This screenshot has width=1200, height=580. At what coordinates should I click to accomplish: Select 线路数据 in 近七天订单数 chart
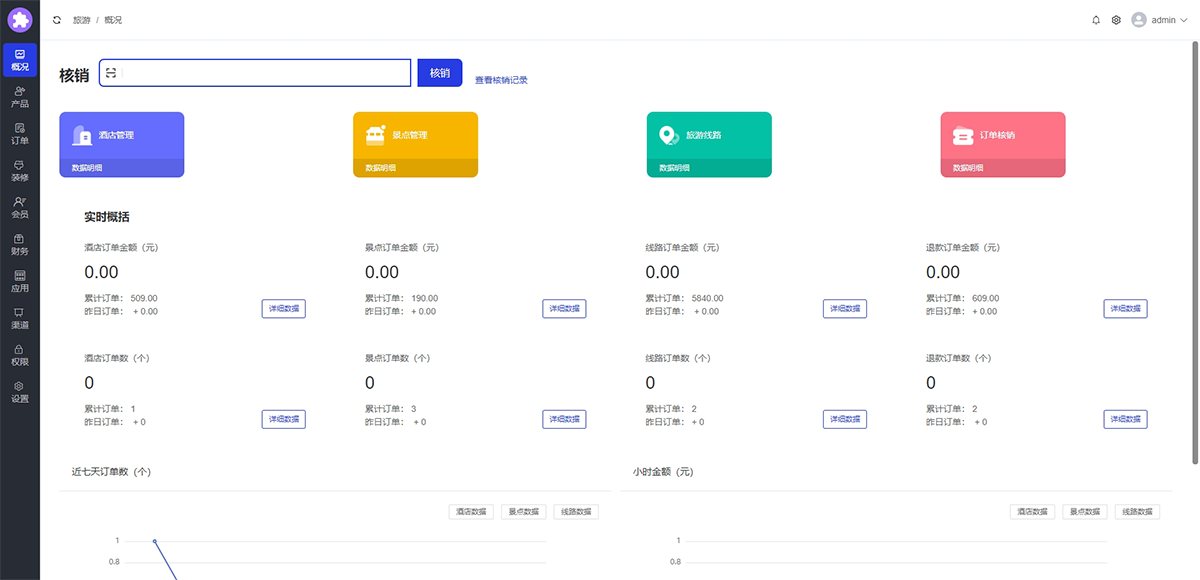point(576,512)
